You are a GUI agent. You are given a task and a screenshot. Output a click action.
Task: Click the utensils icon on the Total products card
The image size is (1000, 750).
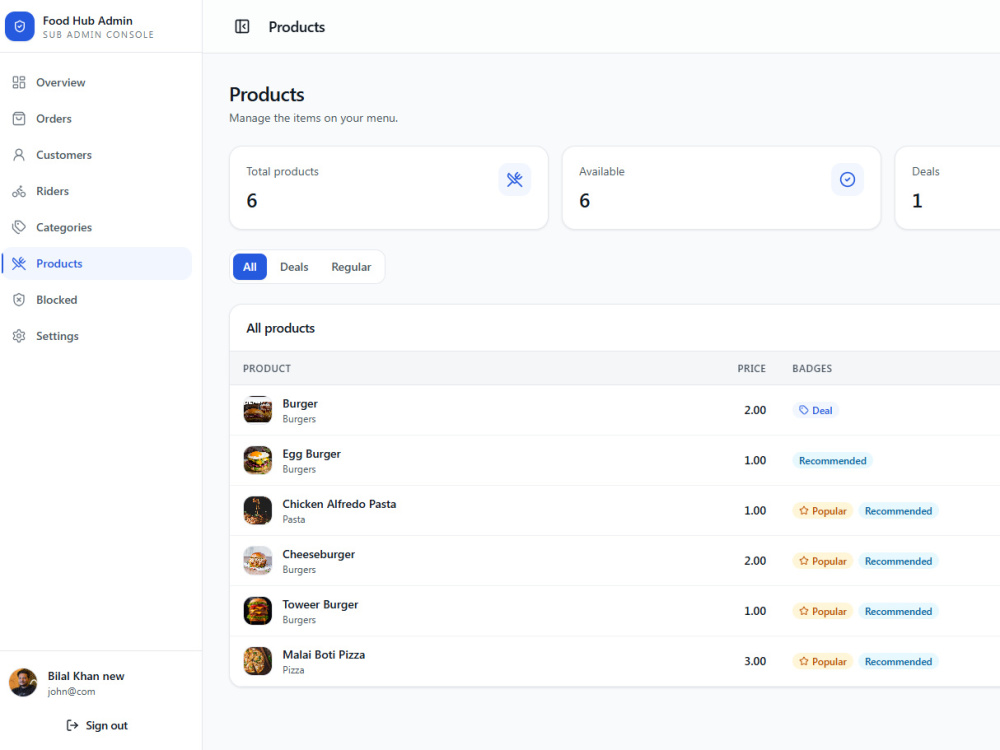(515, 180)
